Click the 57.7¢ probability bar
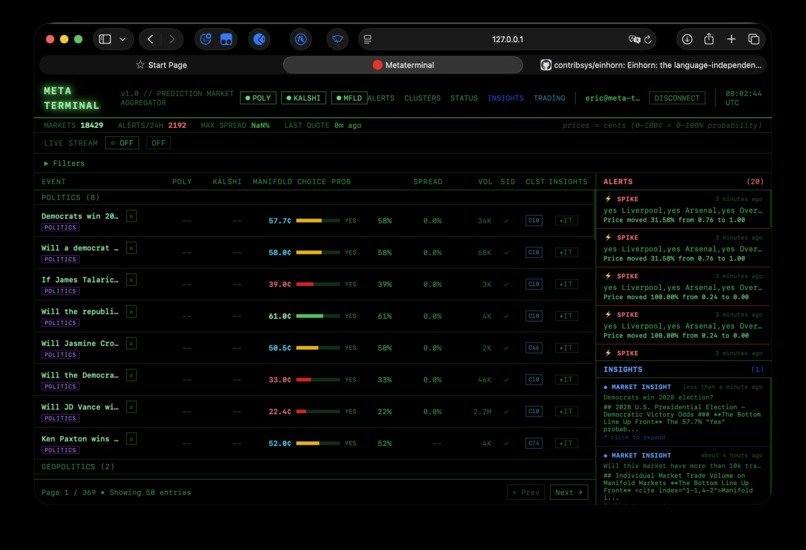Screen dimensions: 806x550 [318, 221]
